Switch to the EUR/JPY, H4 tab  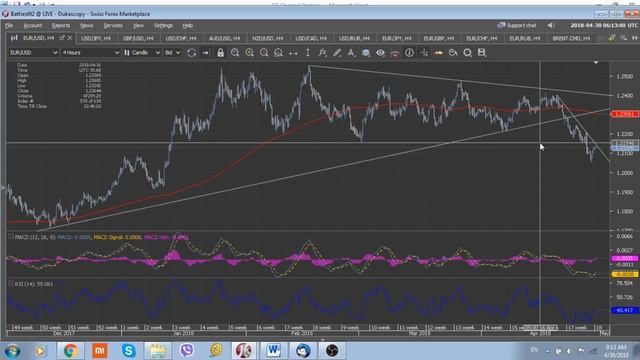(x=397, y=38)
